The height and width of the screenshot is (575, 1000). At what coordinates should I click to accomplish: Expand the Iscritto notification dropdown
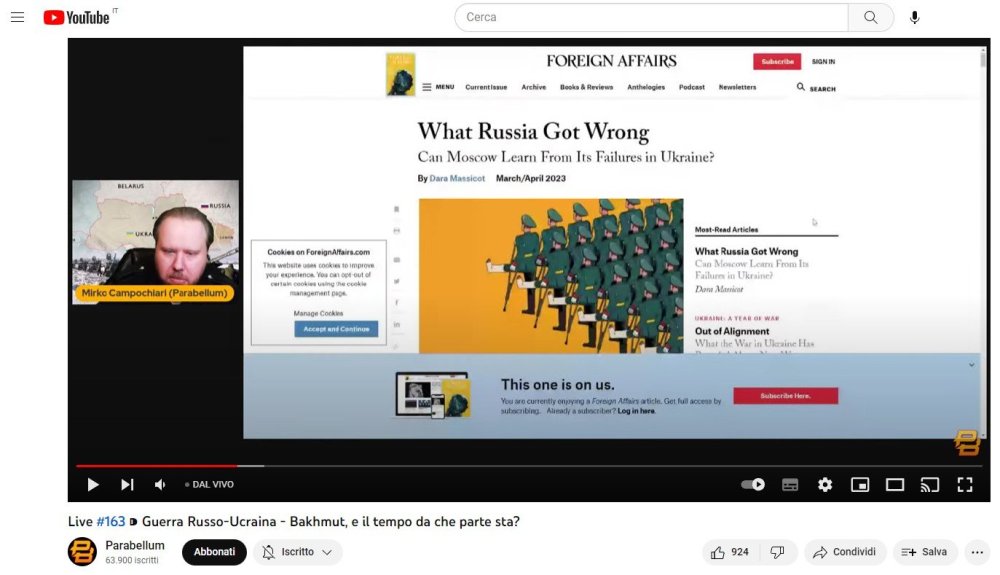click(x=297, y=552)
